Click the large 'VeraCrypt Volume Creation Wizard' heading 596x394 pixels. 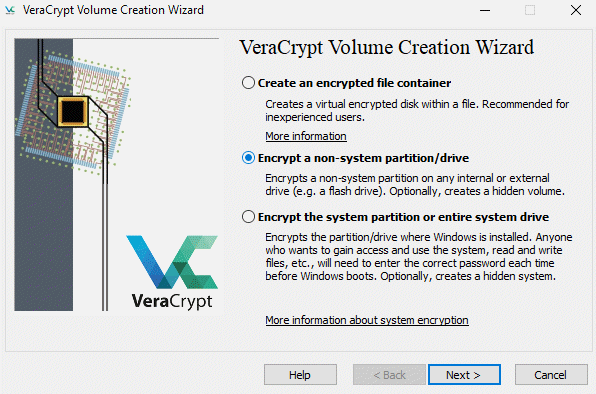(387, 48)
